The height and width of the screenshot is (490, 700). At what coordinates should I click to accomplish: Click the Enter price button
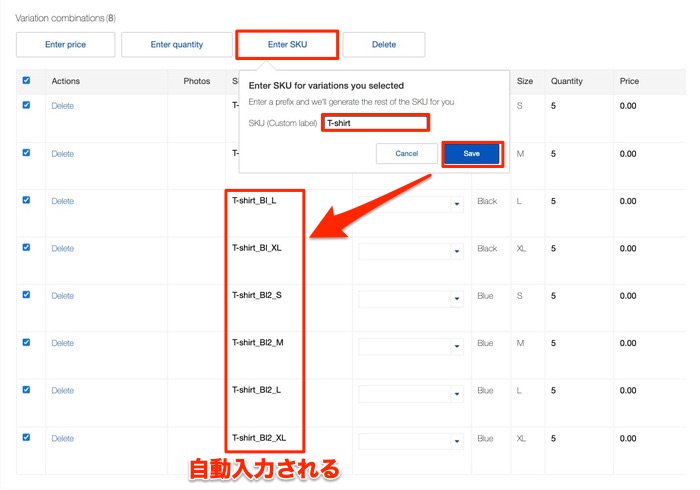click(x=64, y=44)
